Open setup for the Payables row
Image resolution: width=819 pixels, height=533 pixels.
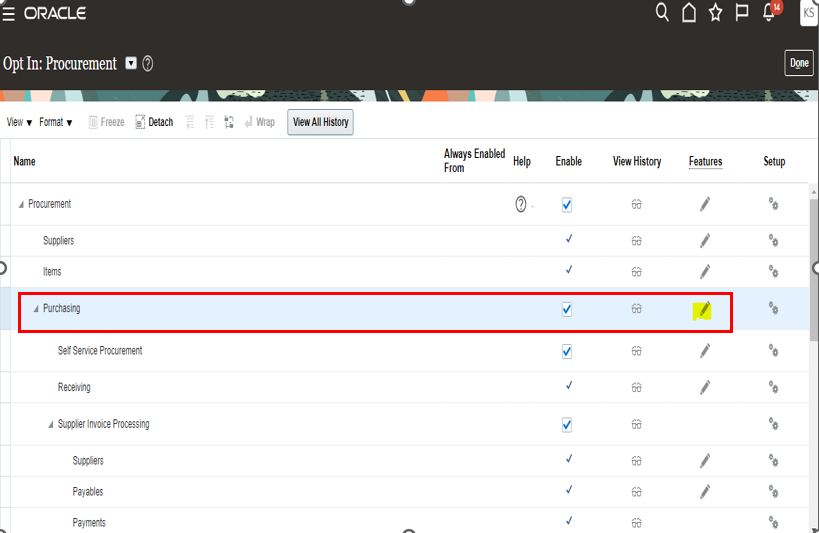774,491
